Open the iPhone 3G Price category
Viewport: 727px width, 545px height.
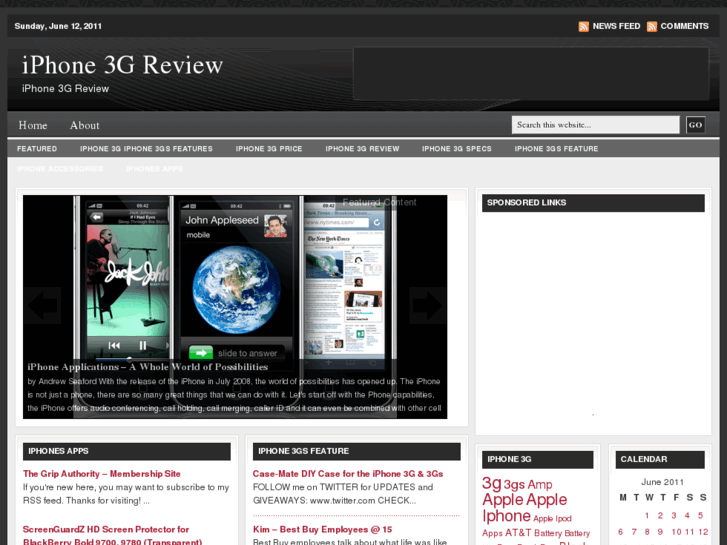coord(269,149)
